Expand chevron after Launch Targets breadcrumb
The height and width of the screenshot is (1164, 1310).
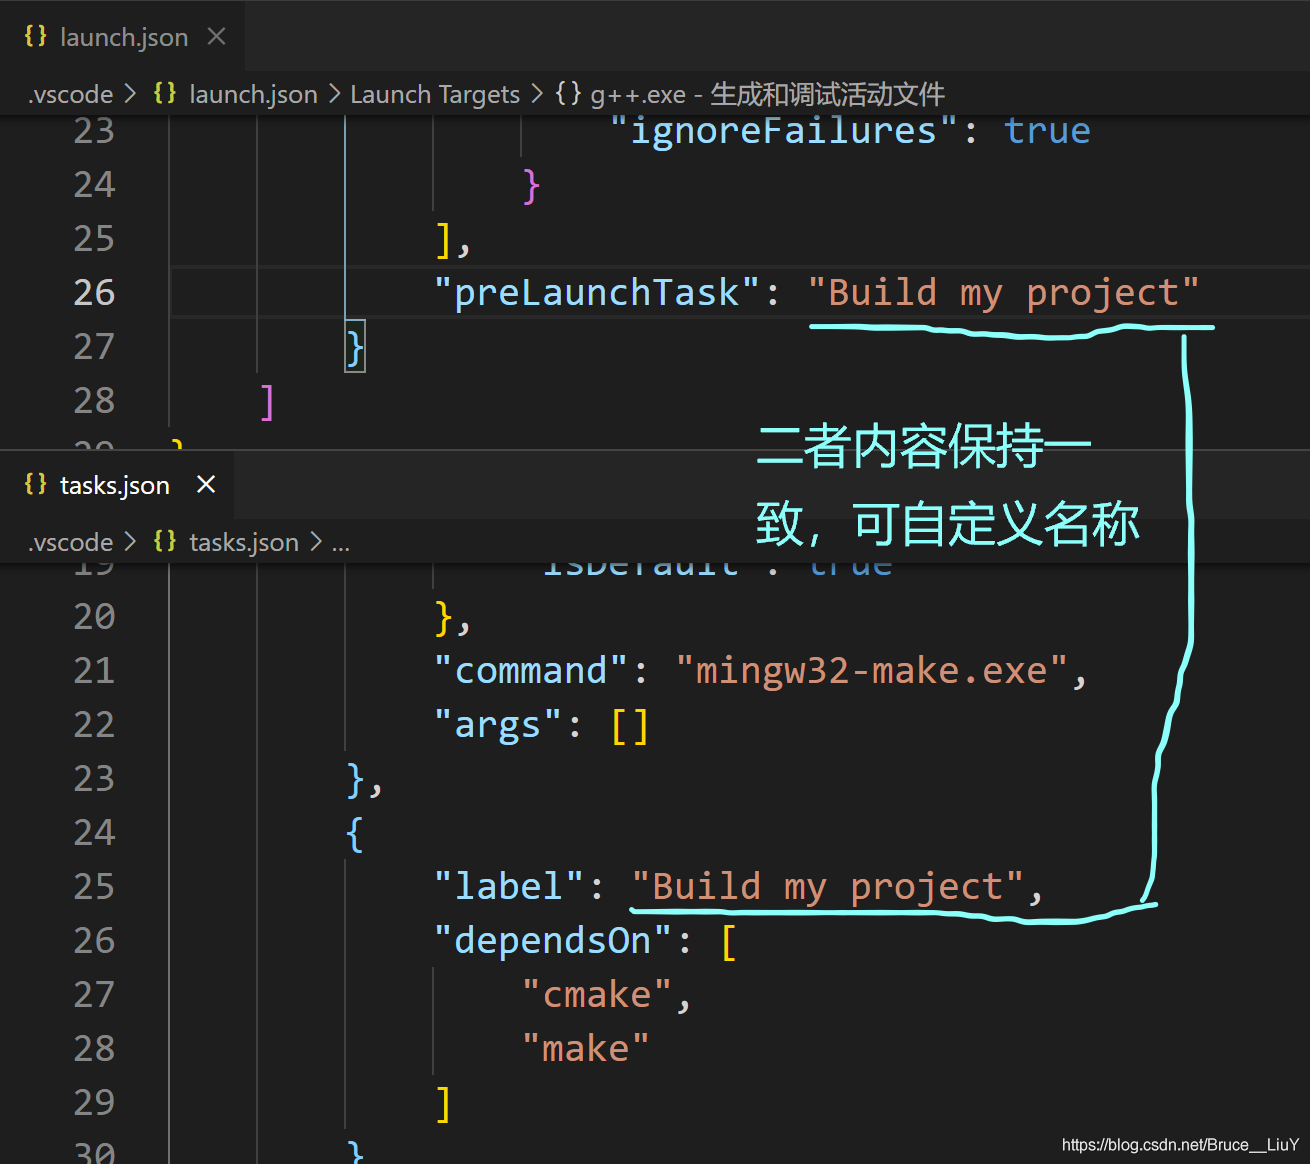pyautogui.click(x=537, y=94)
